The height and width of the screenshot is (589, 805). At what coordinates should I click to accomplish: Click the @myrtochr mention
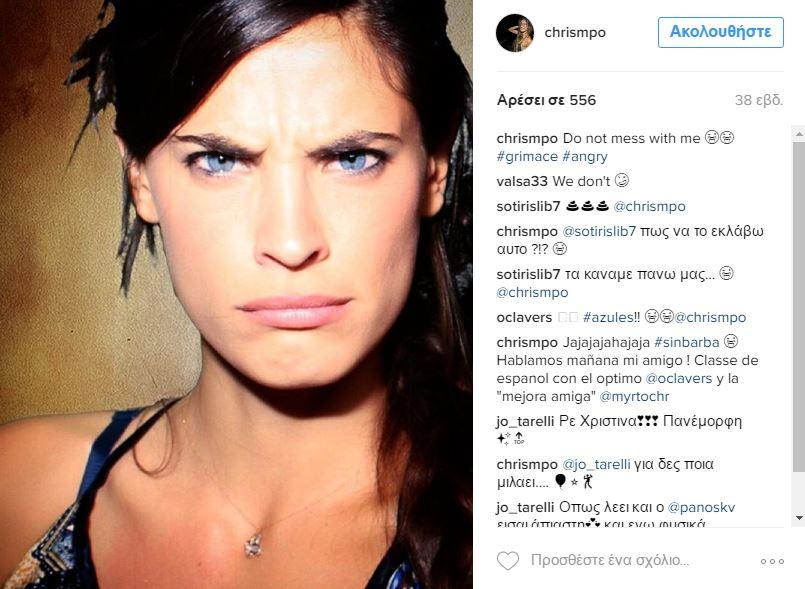coord(635,396)
